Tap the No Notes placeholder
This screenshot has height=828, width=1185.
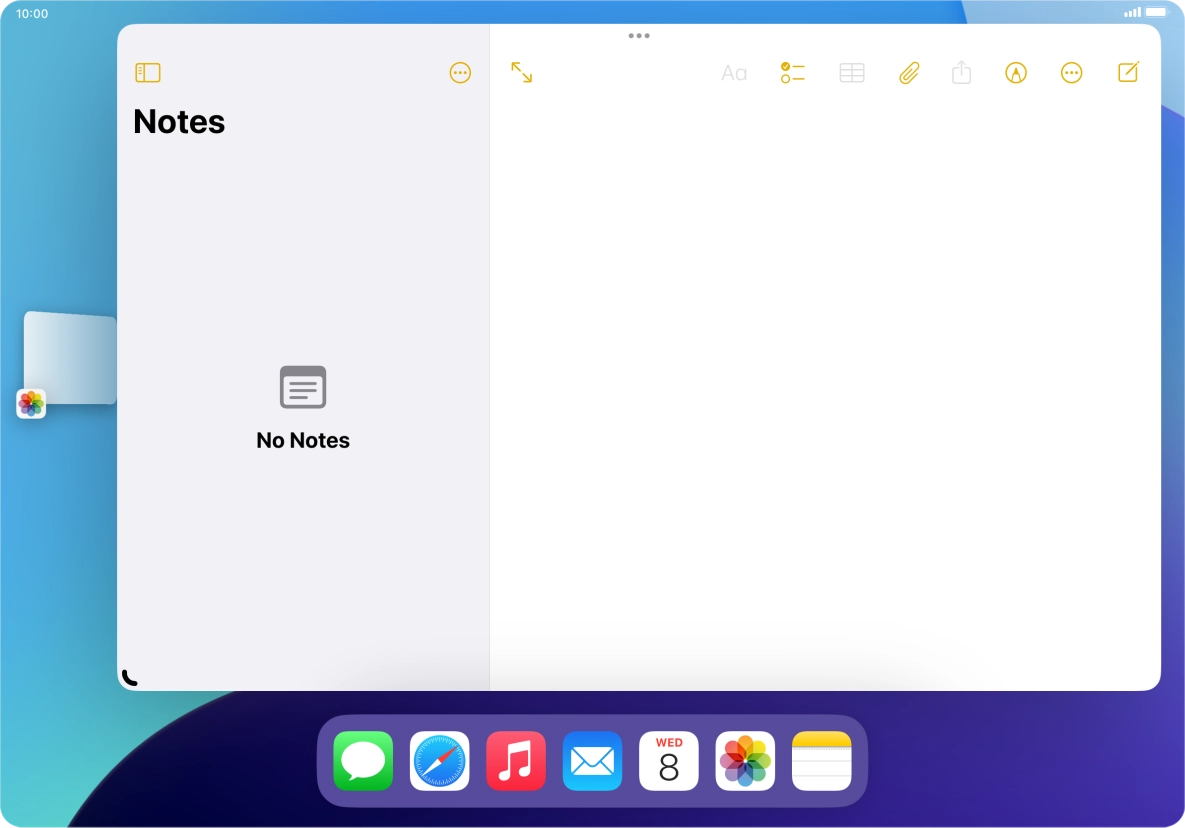pos(303,440)
